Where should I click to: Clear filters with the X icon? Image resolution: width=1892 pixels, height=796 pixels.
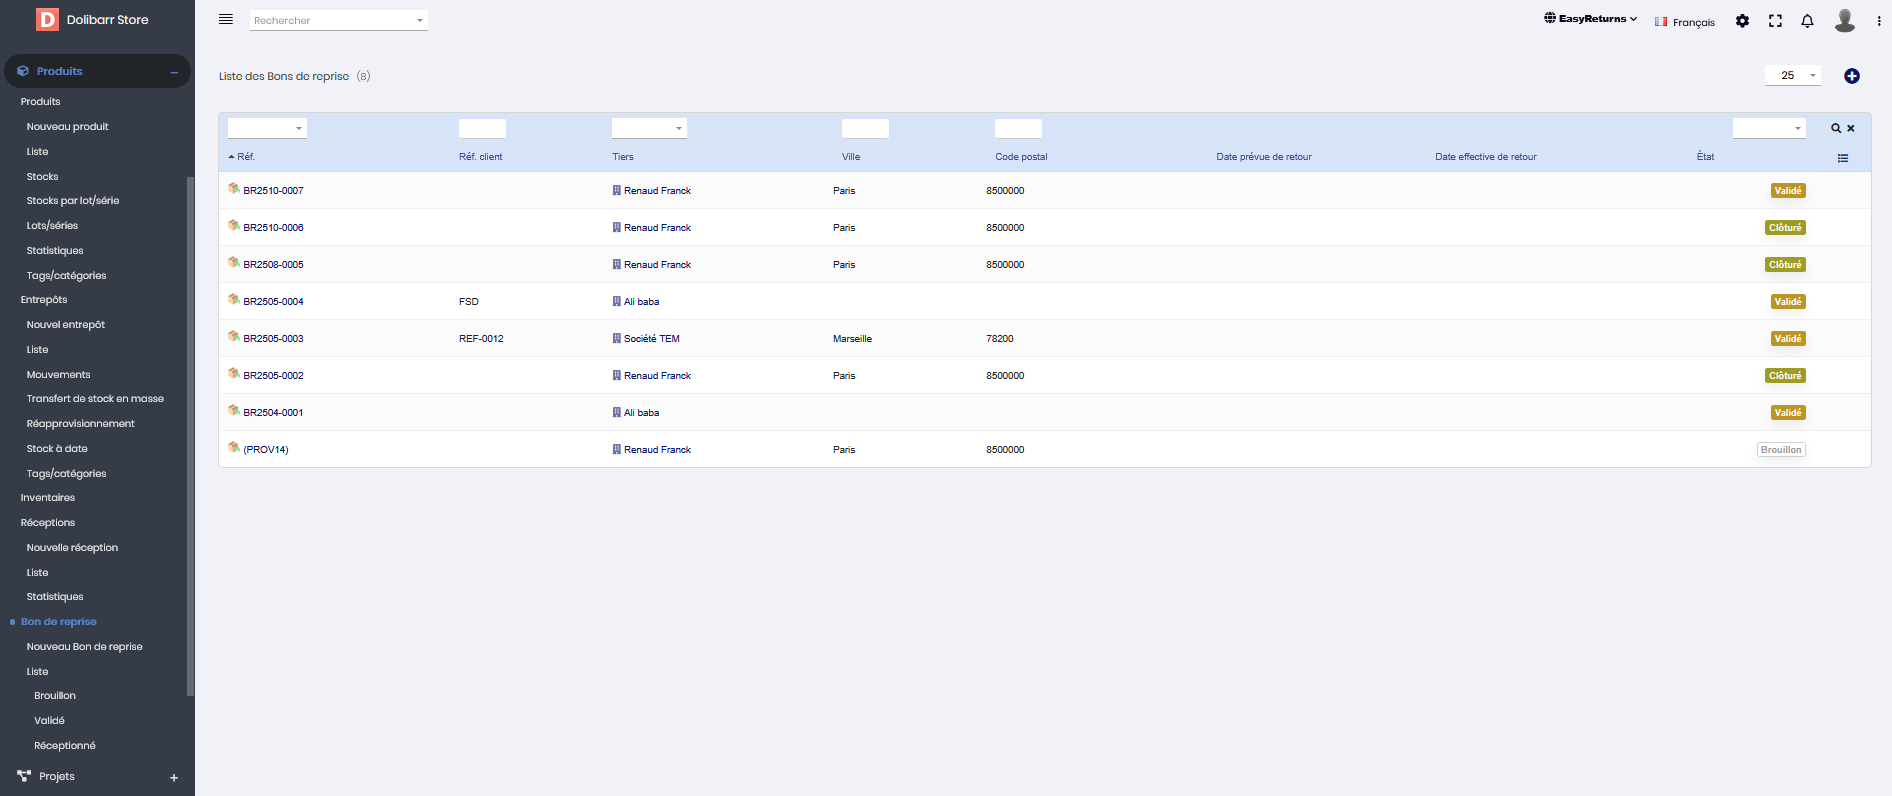(x=1851, y=128)
